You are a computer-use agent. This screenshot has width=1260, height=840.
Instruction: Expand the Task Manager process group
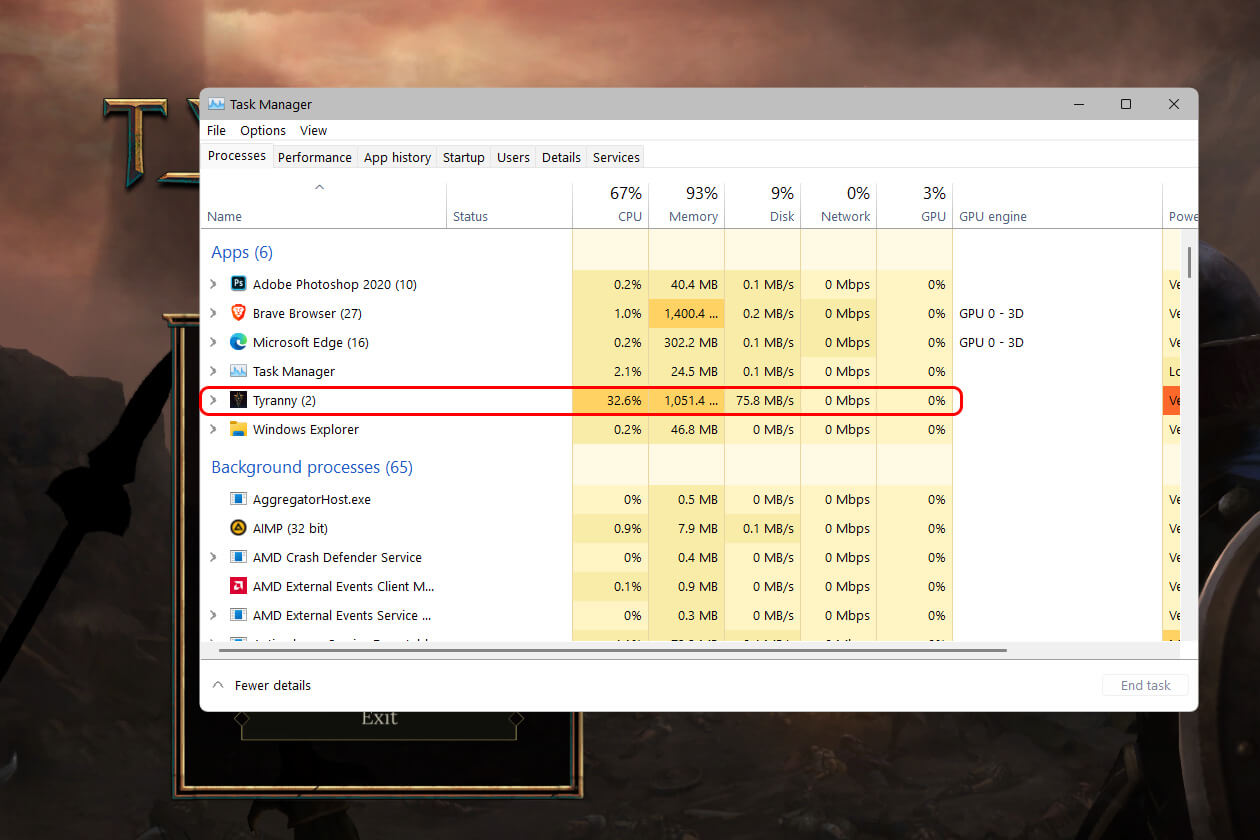pos(213,371)
